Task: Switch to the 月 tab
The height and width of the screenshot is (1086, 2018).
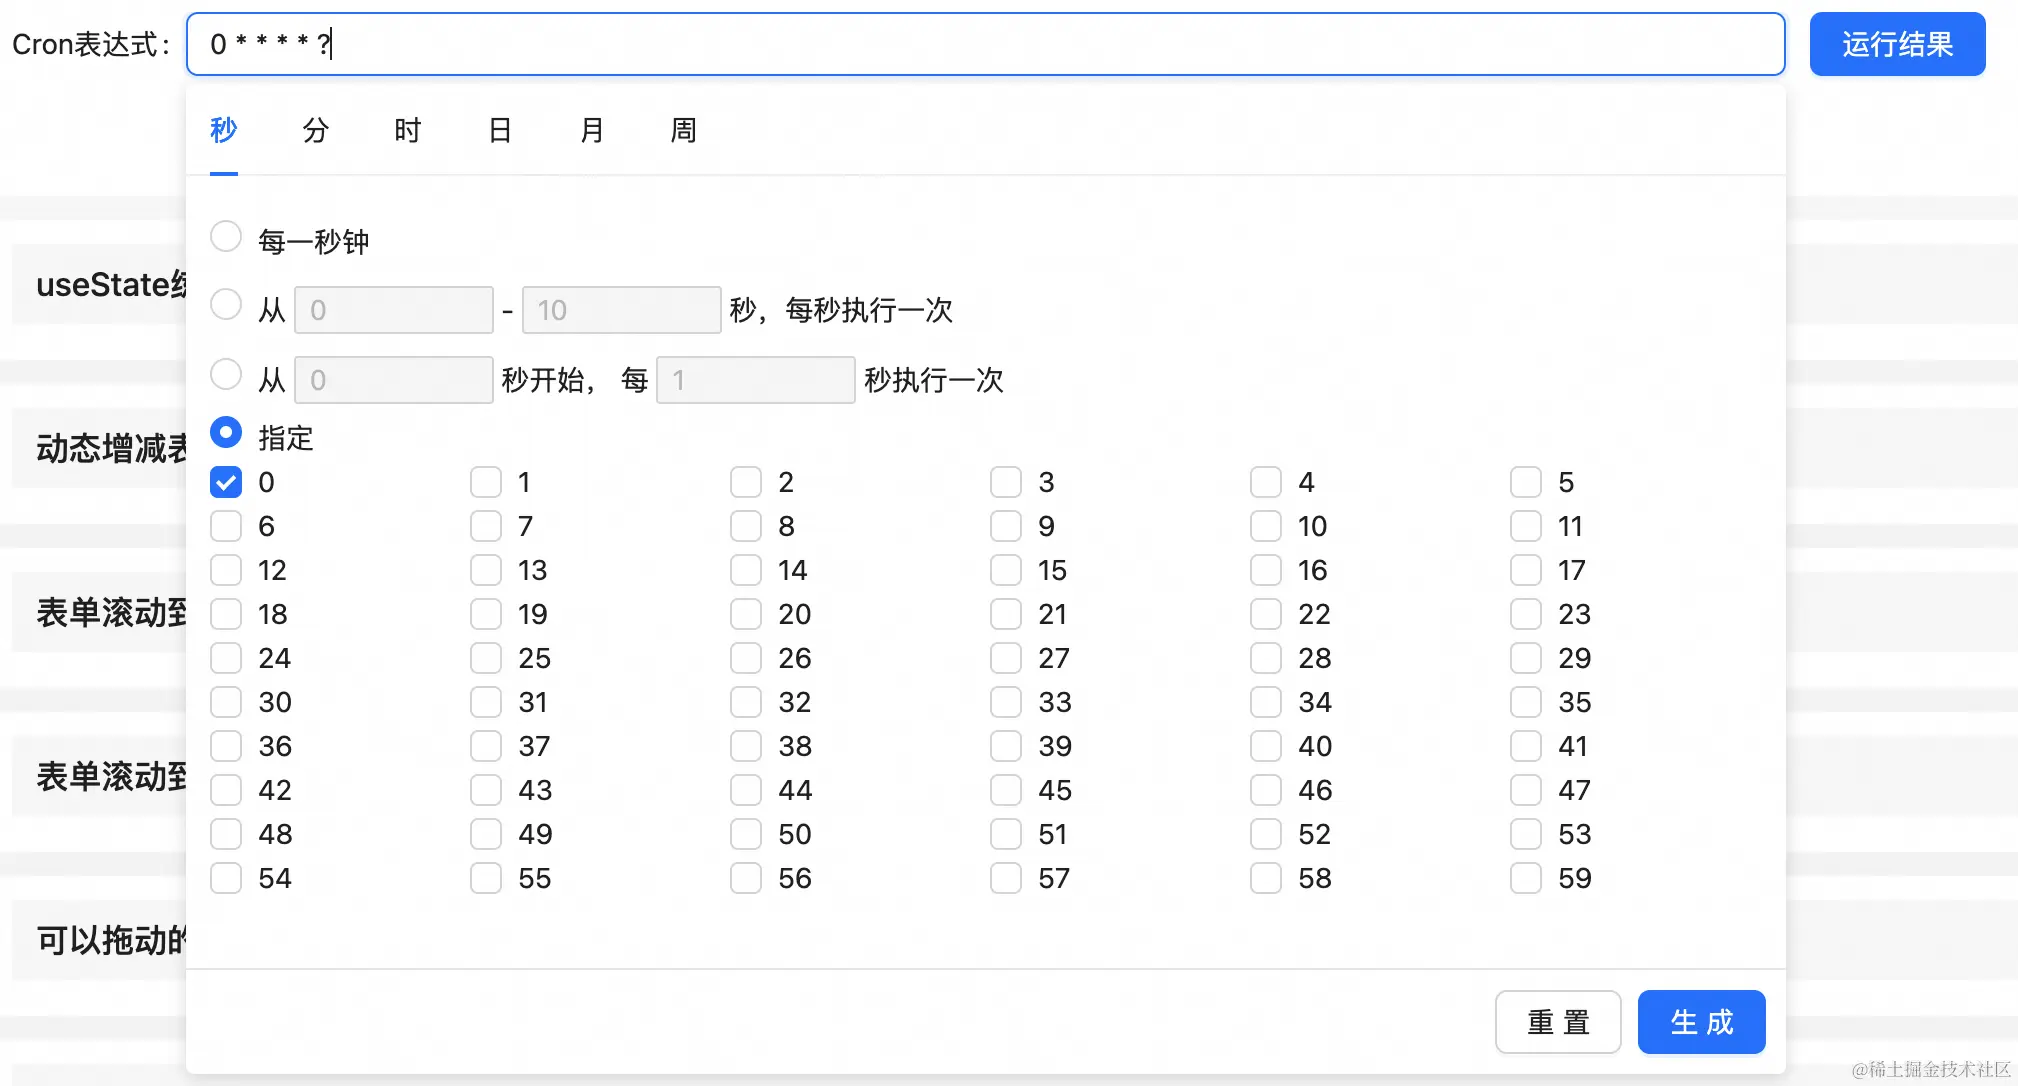Action: 592,130
